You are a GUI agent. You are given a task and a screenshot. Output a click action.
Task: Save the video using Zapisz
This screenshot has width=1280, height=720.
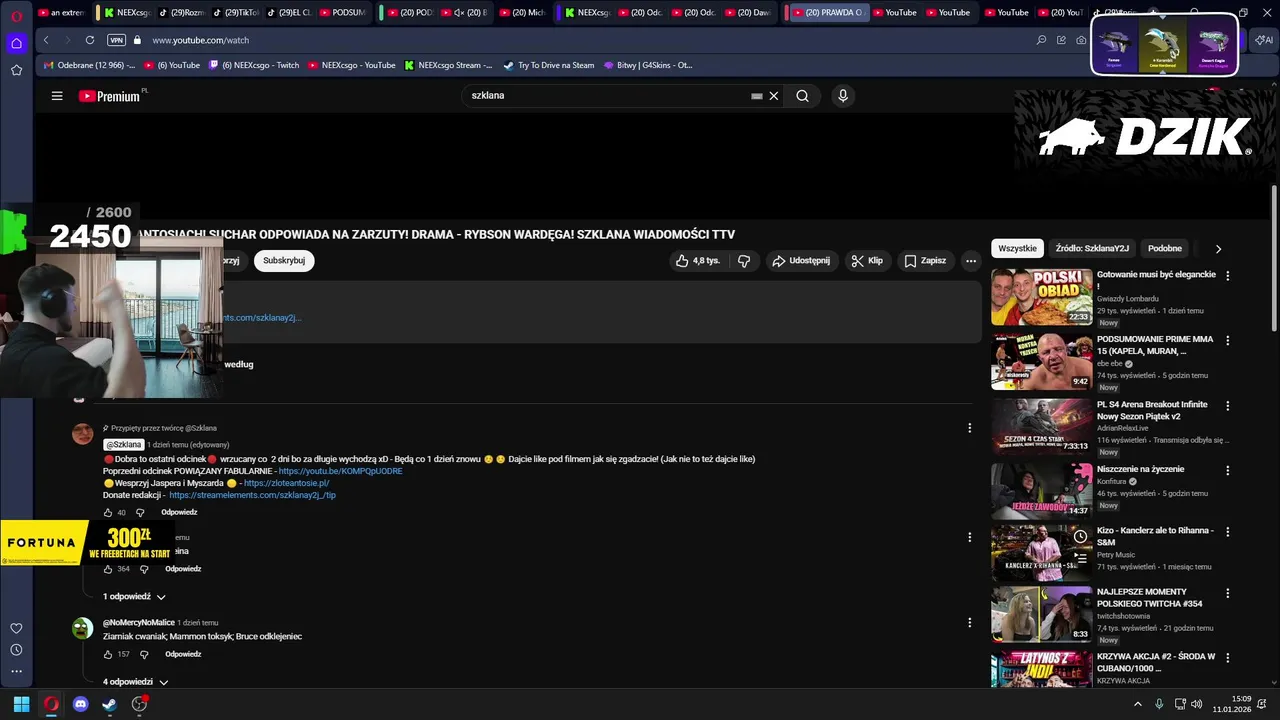point(925,261)
